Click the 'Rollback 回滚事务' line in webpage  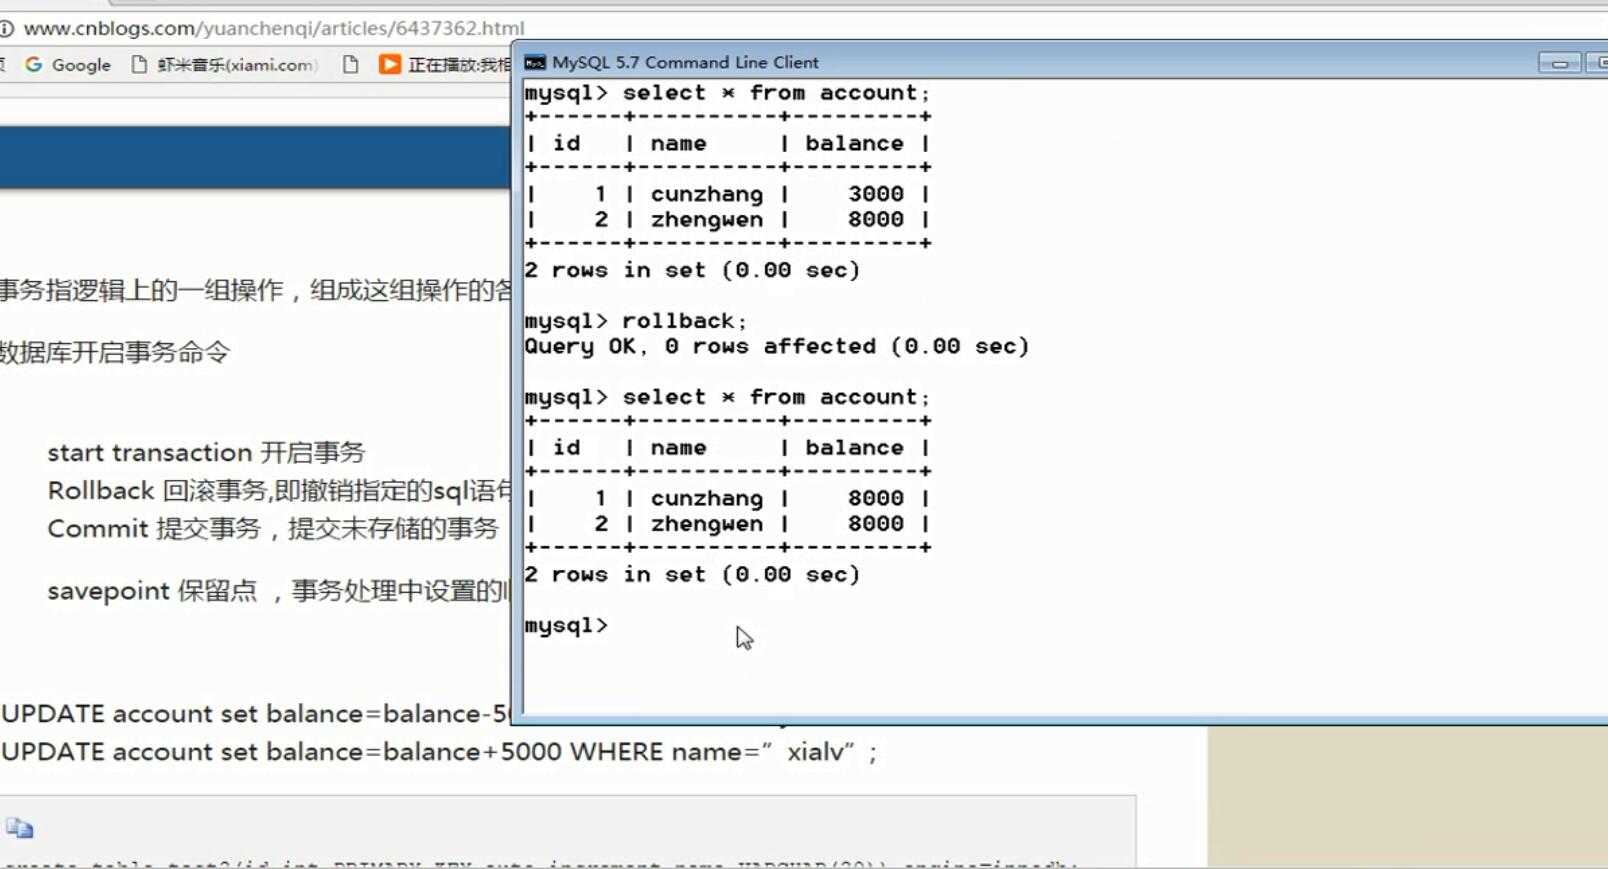pos(279,491)
